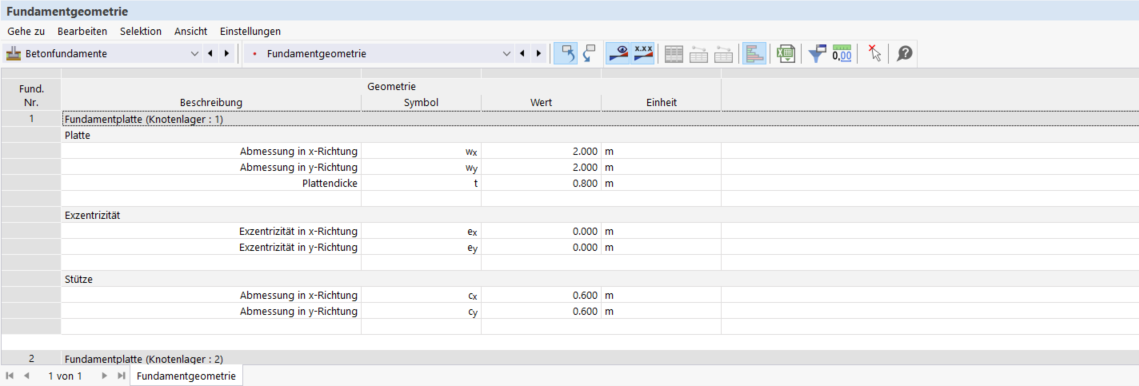Select the Fundamentplatte (Knotenlager : 1) row
The height and width of the screenshot is (386, 1139).
(599, 119)
